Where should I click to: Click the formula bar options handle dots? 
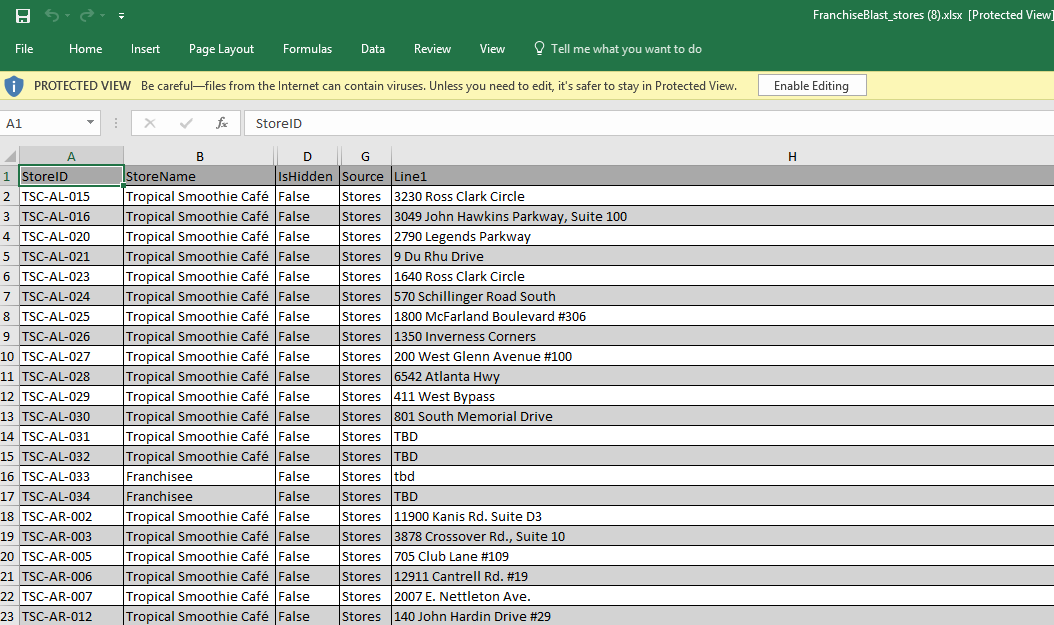[x=116, y=123]
